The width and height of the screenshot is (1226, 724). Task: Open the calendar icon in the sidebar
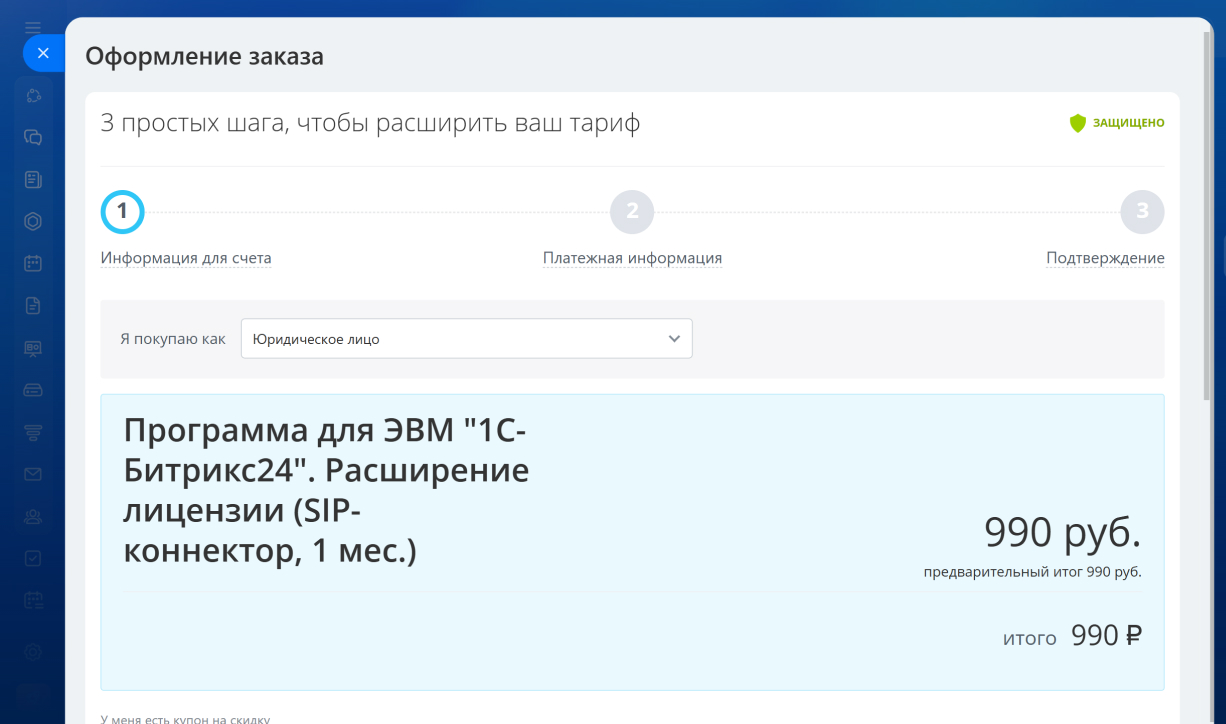33,264
